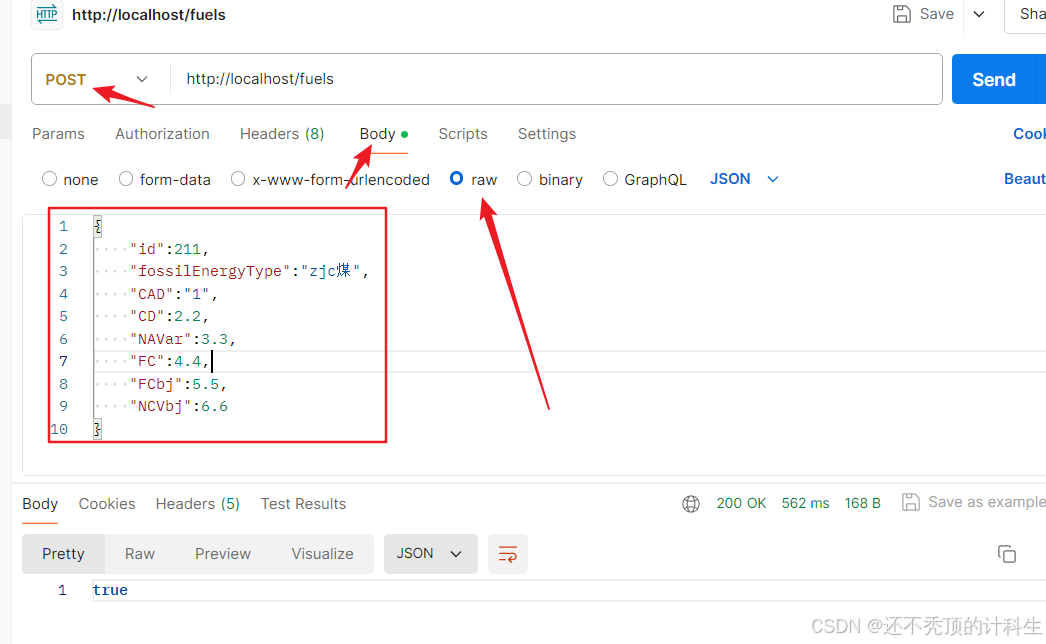The height and width of the screenshot is (644, 1046).
Task: Click the "CAD":"1" line in editor
Action: click(173, 294)
